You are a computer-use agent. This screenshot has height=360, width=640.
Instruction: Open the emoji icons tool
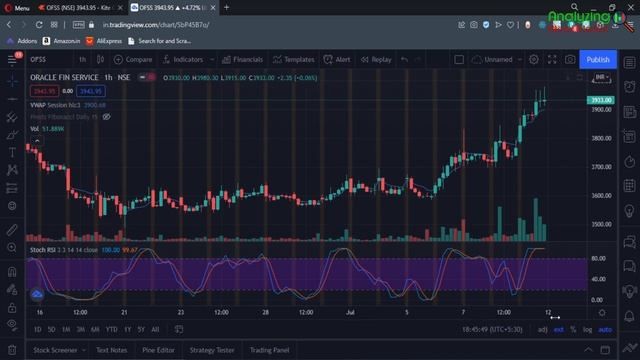[12, 206]
